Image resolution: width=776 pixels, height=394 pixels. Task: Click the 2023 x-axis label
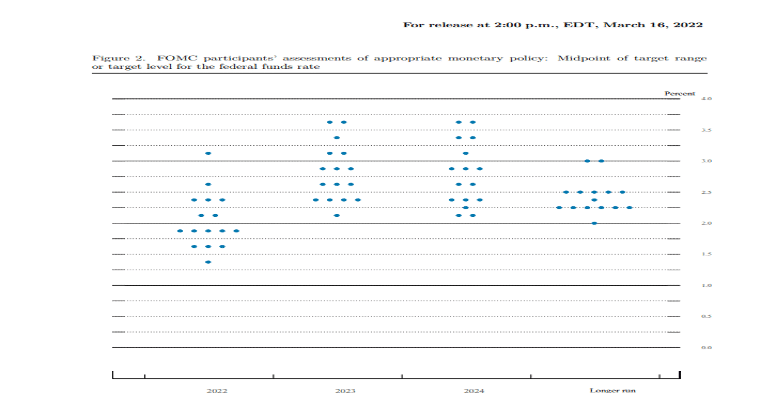[345, 391]
